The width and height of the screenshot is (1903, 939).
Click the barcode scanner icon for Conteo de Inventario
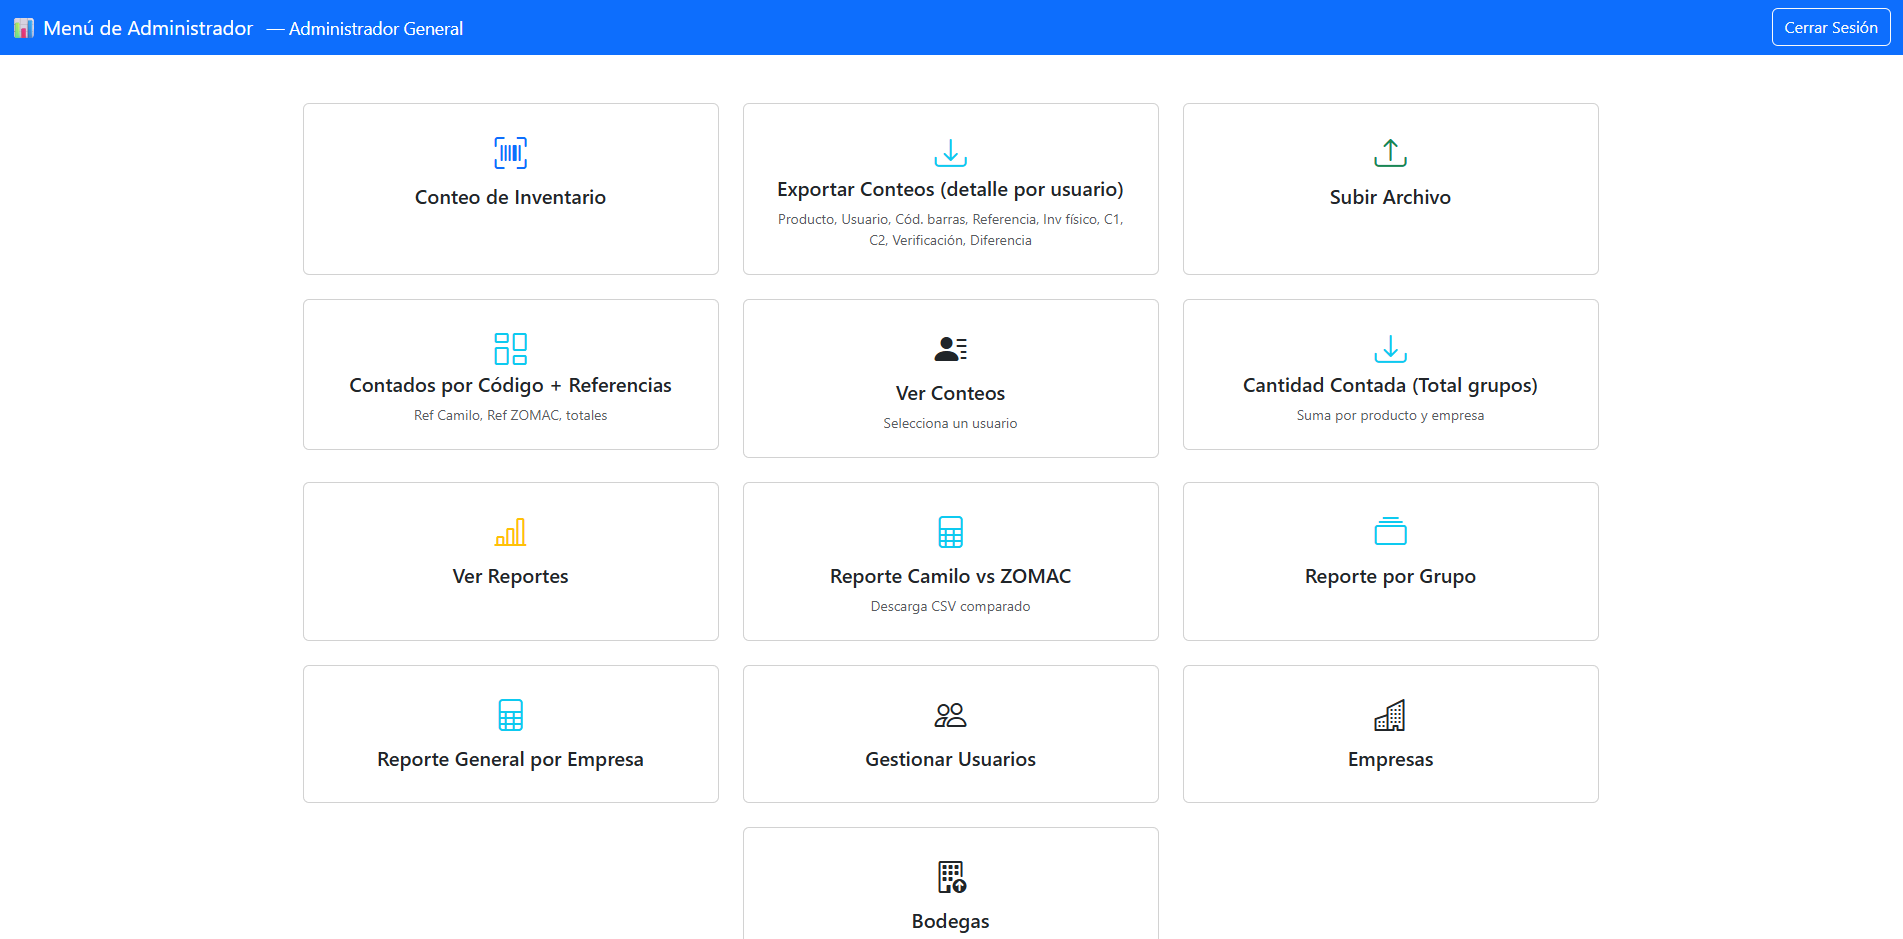tap(510, 153)
